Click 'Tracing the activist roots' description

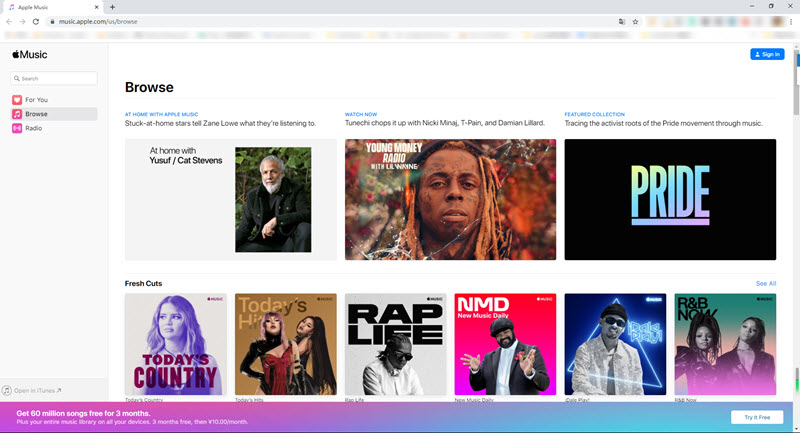click(x=663, y=123)
